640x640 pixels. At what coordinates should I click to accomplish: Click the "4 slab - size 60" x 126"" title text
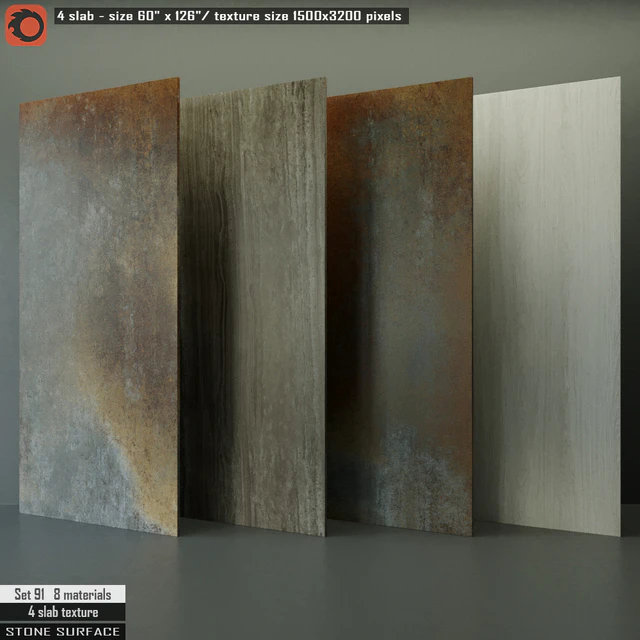(x=132, y=16)
